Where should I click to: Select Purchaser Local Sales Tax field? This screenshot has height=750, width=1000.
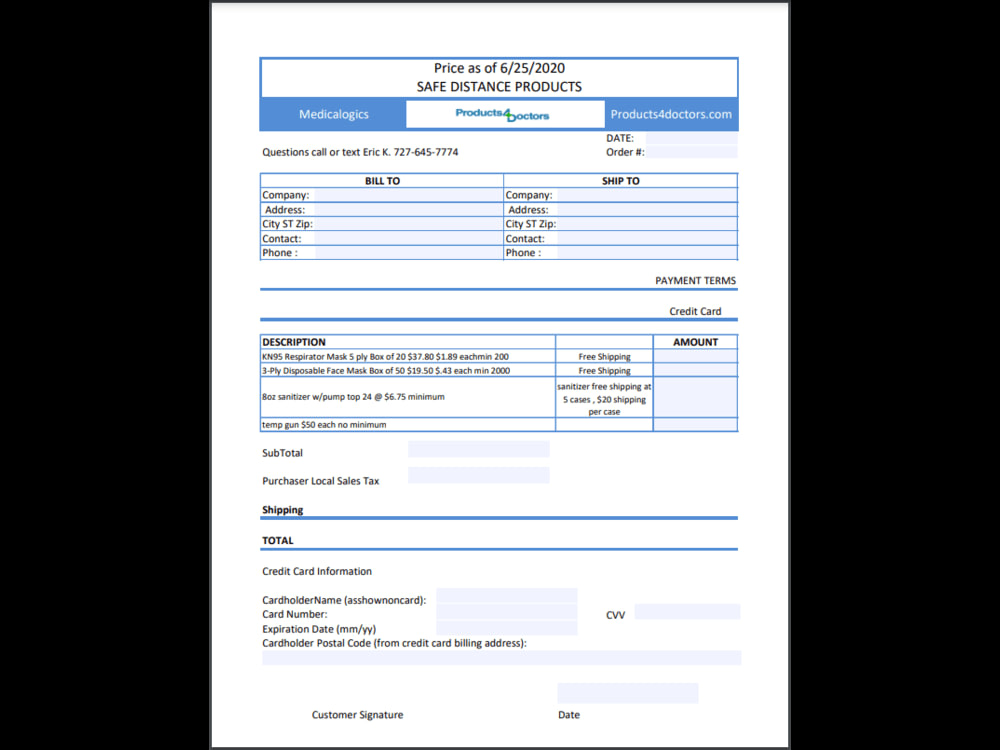tap(478, 475)
